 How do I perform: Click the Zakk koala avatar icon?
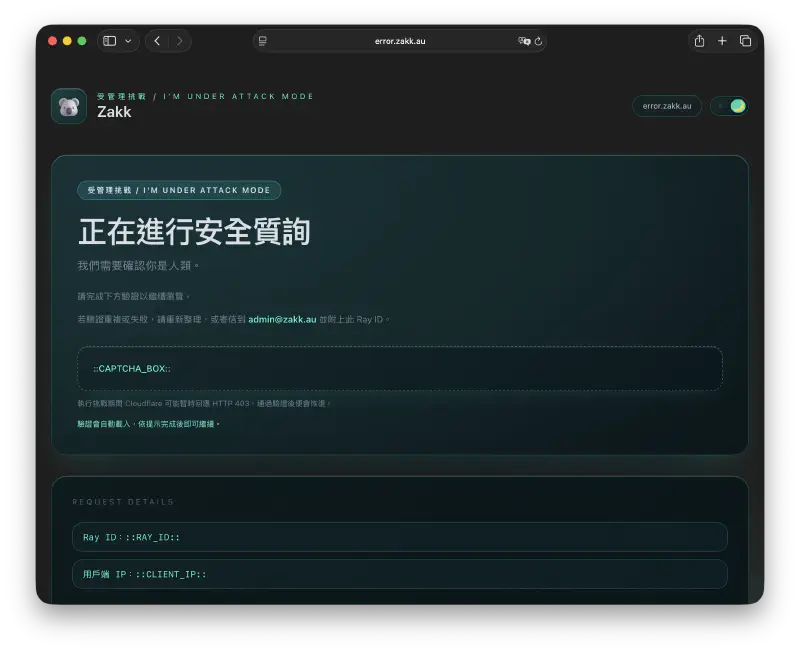67,106
